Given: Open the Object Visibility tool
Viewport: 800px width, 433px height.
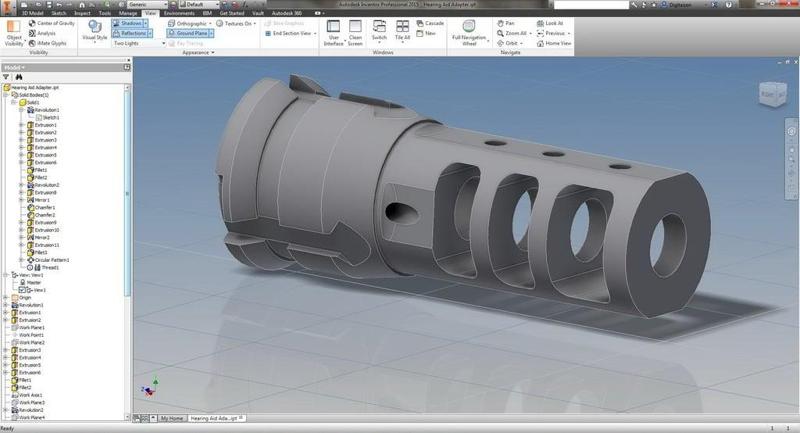Looking at the screenshot, I should pyautogui.click(x=14, y=33).
